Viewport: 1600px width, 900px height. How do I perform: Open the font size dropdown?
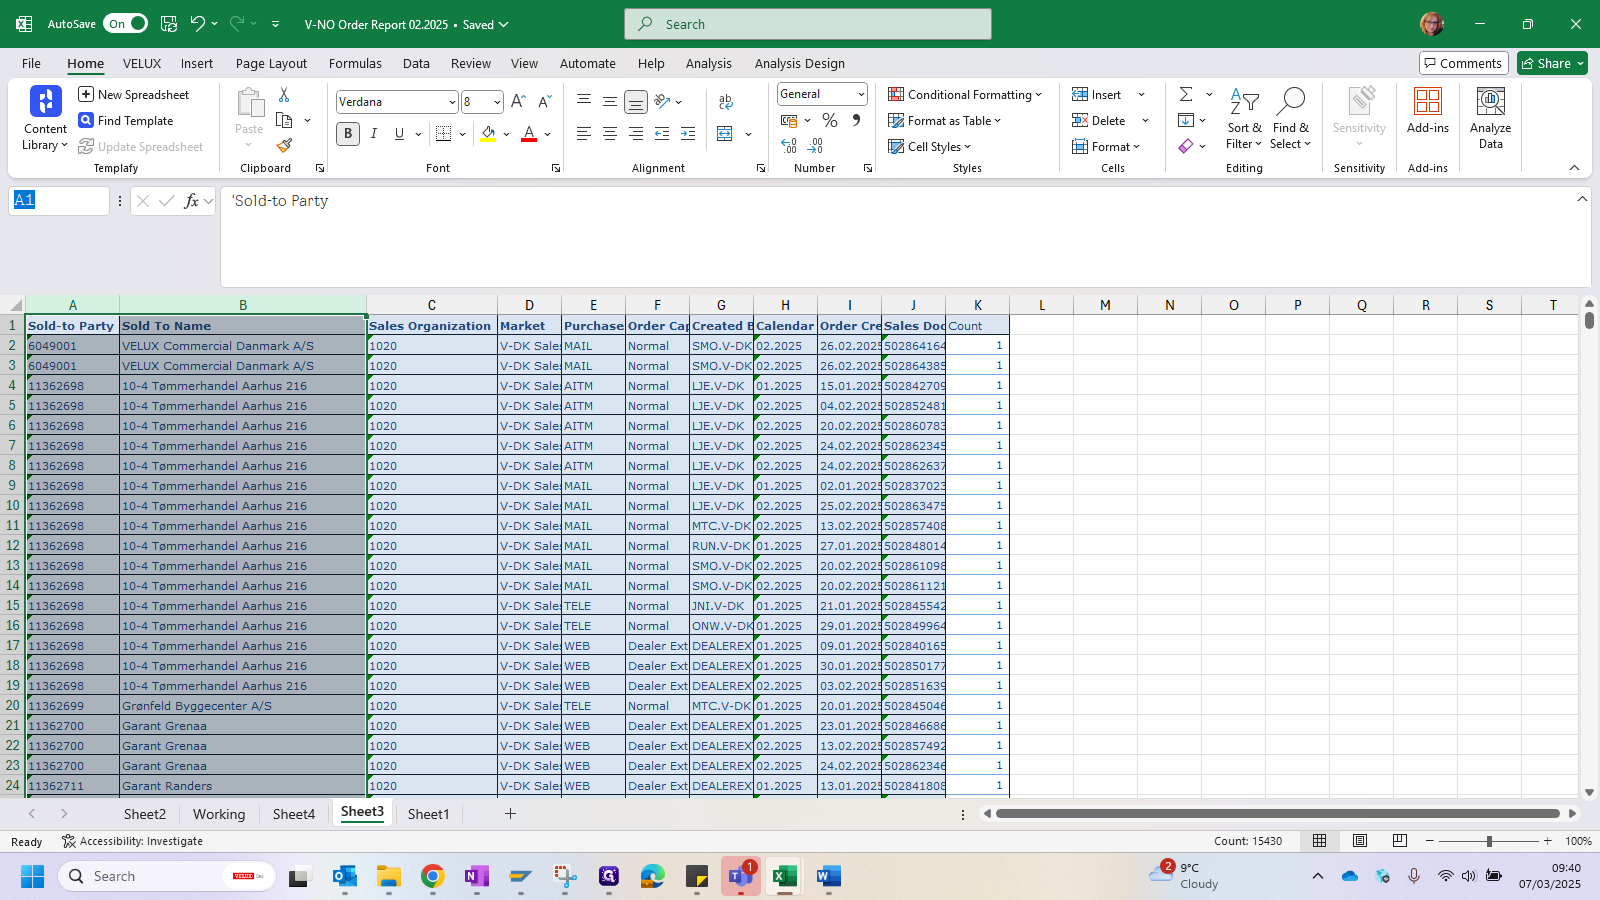click(497, 102)
